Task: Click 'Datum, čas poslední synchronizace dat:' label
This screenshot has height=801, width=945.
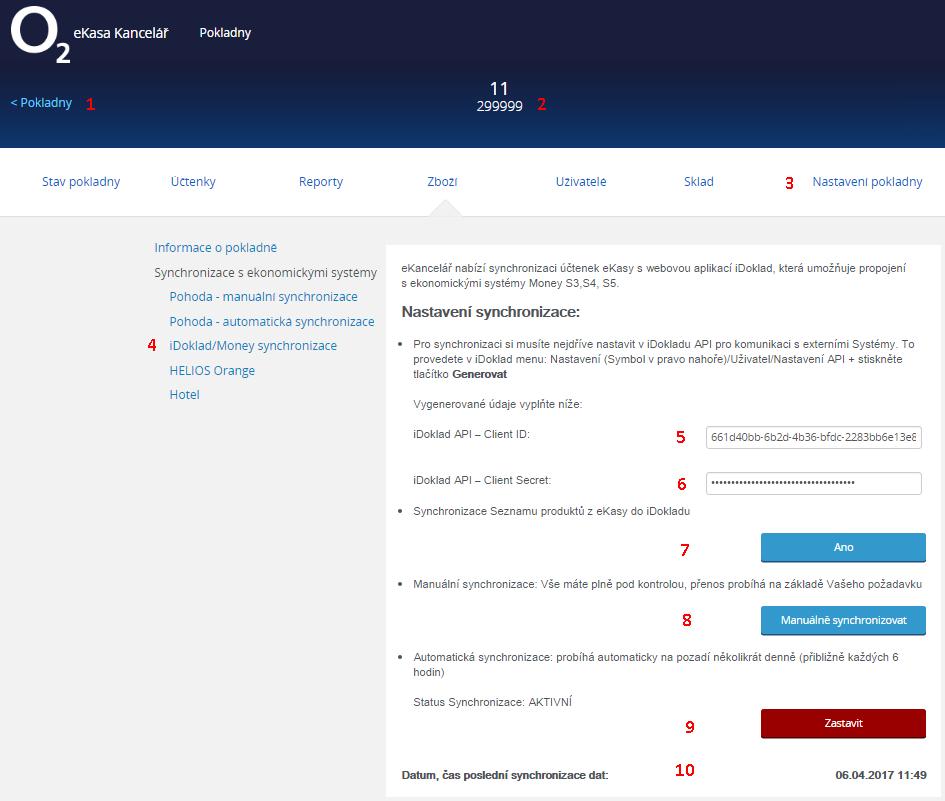Action: point(505,775)
